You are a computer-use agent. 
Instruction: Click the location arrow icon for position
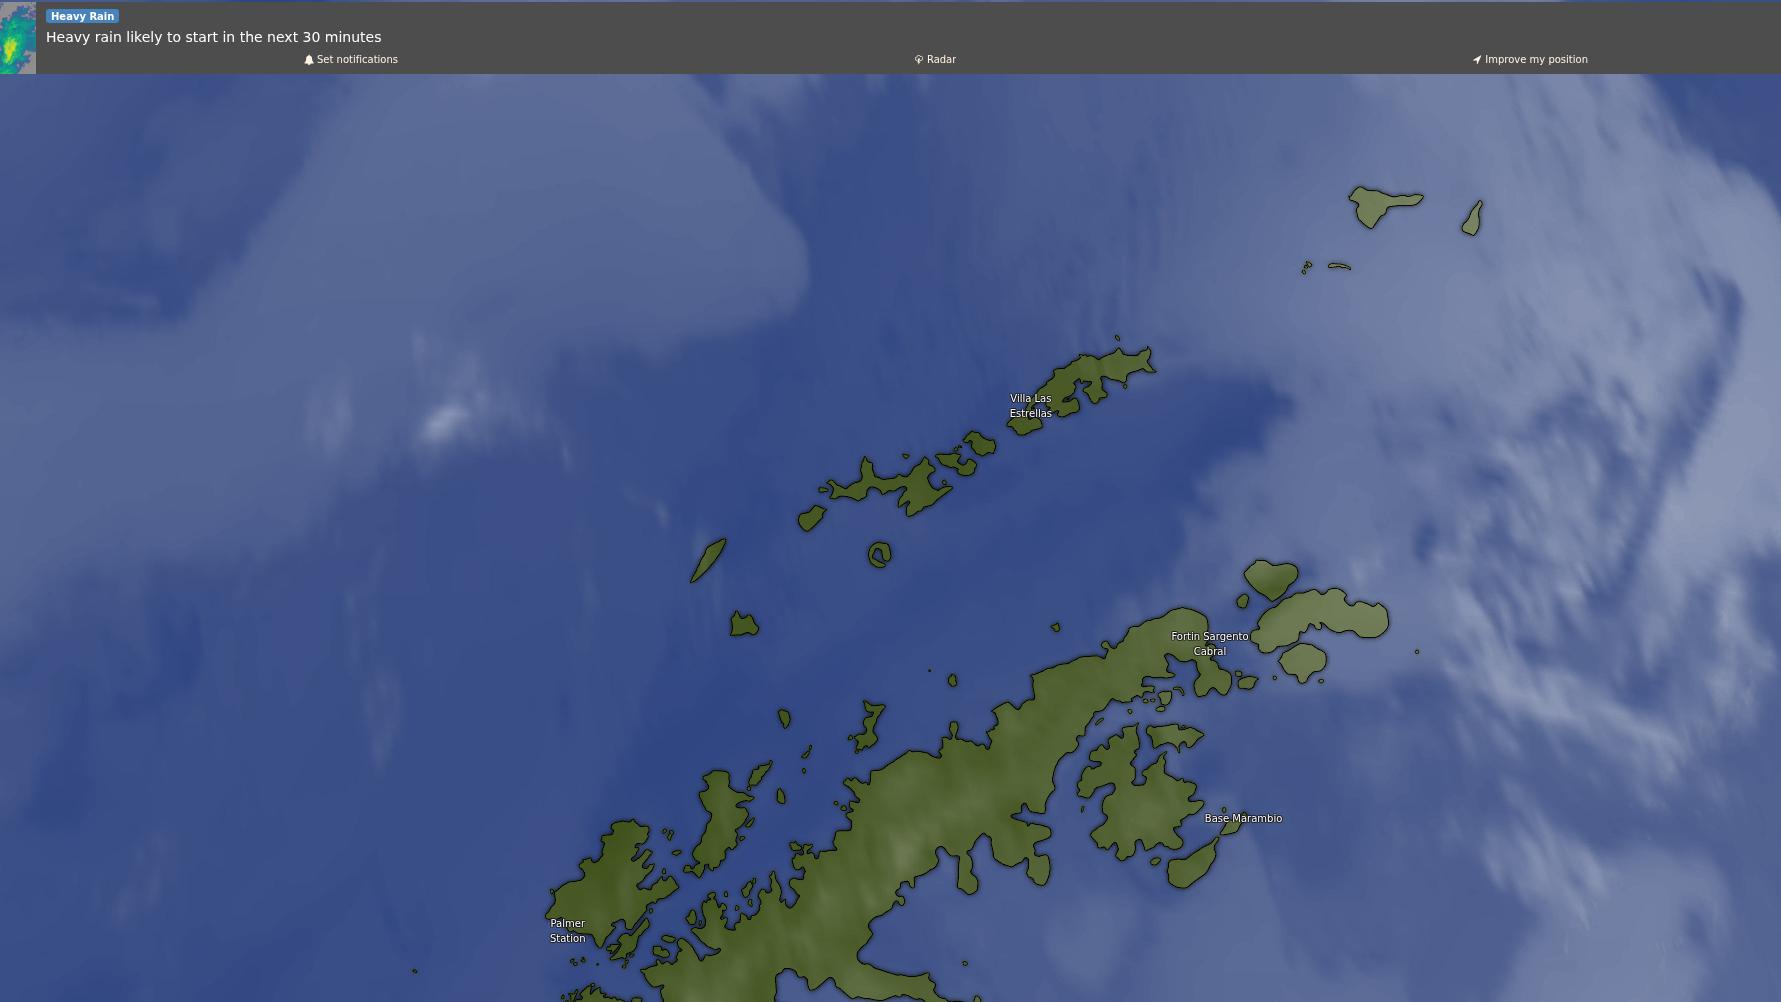1477,60
